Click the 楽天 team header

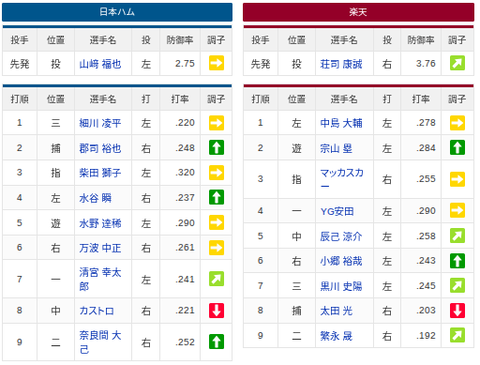(x=358, y=12)
